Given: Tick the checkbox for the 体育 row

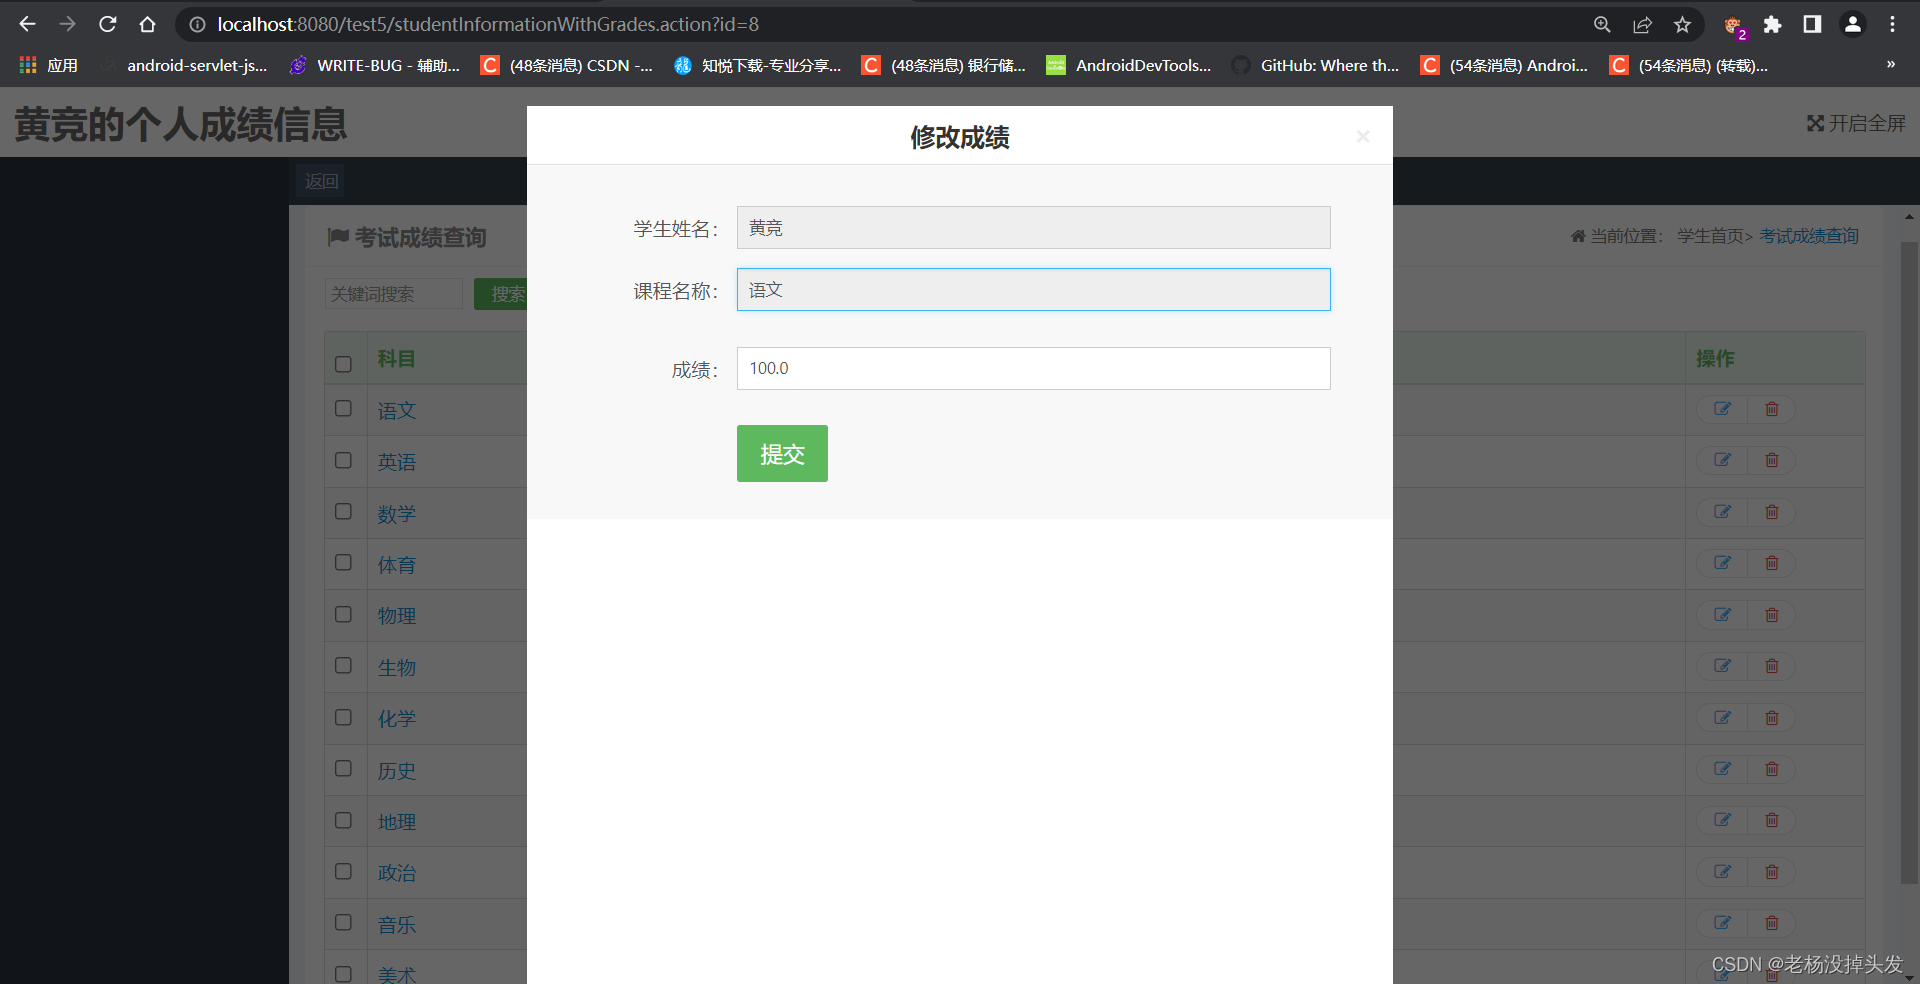Looking at the screenshot, I should coord(343,562).
